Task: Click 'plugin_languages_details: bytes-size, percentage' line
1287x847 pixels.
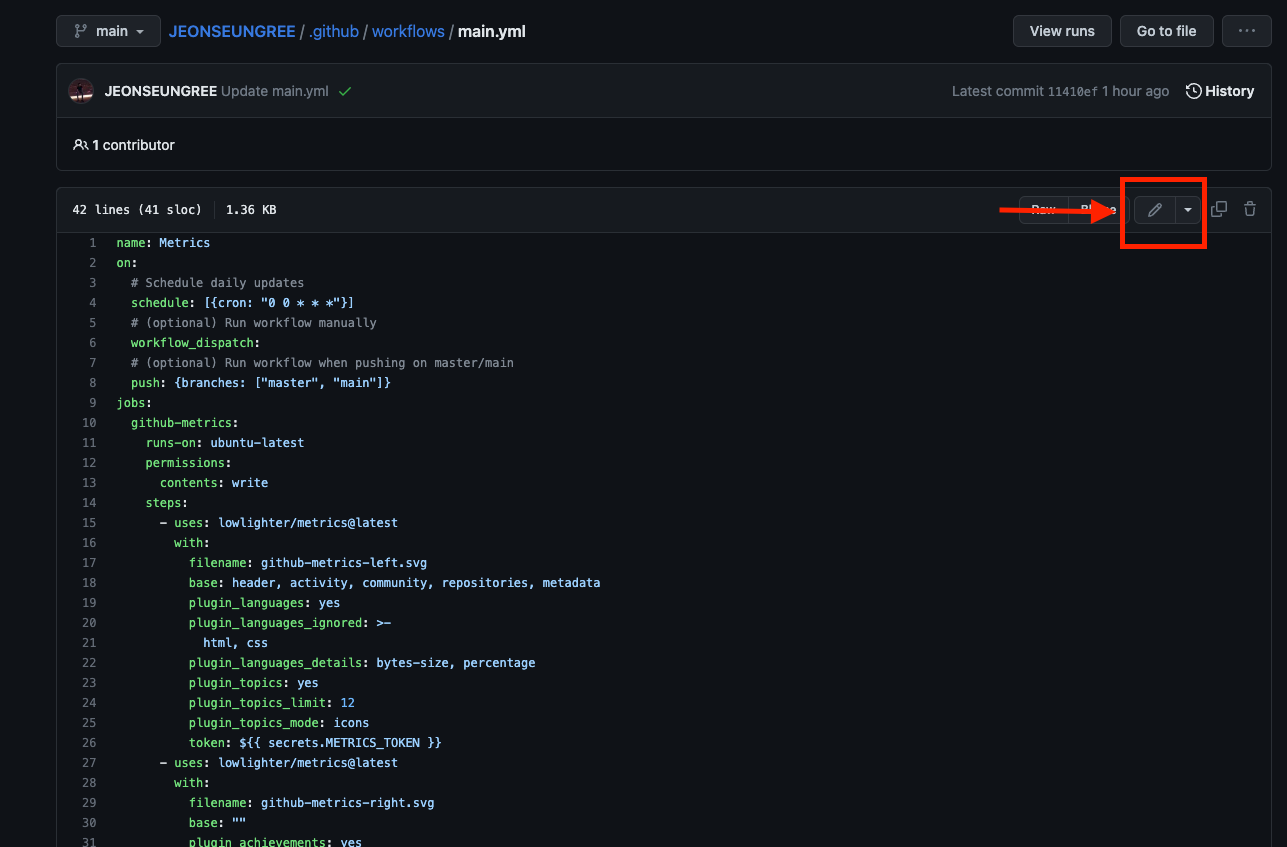Action: point(362,663)
